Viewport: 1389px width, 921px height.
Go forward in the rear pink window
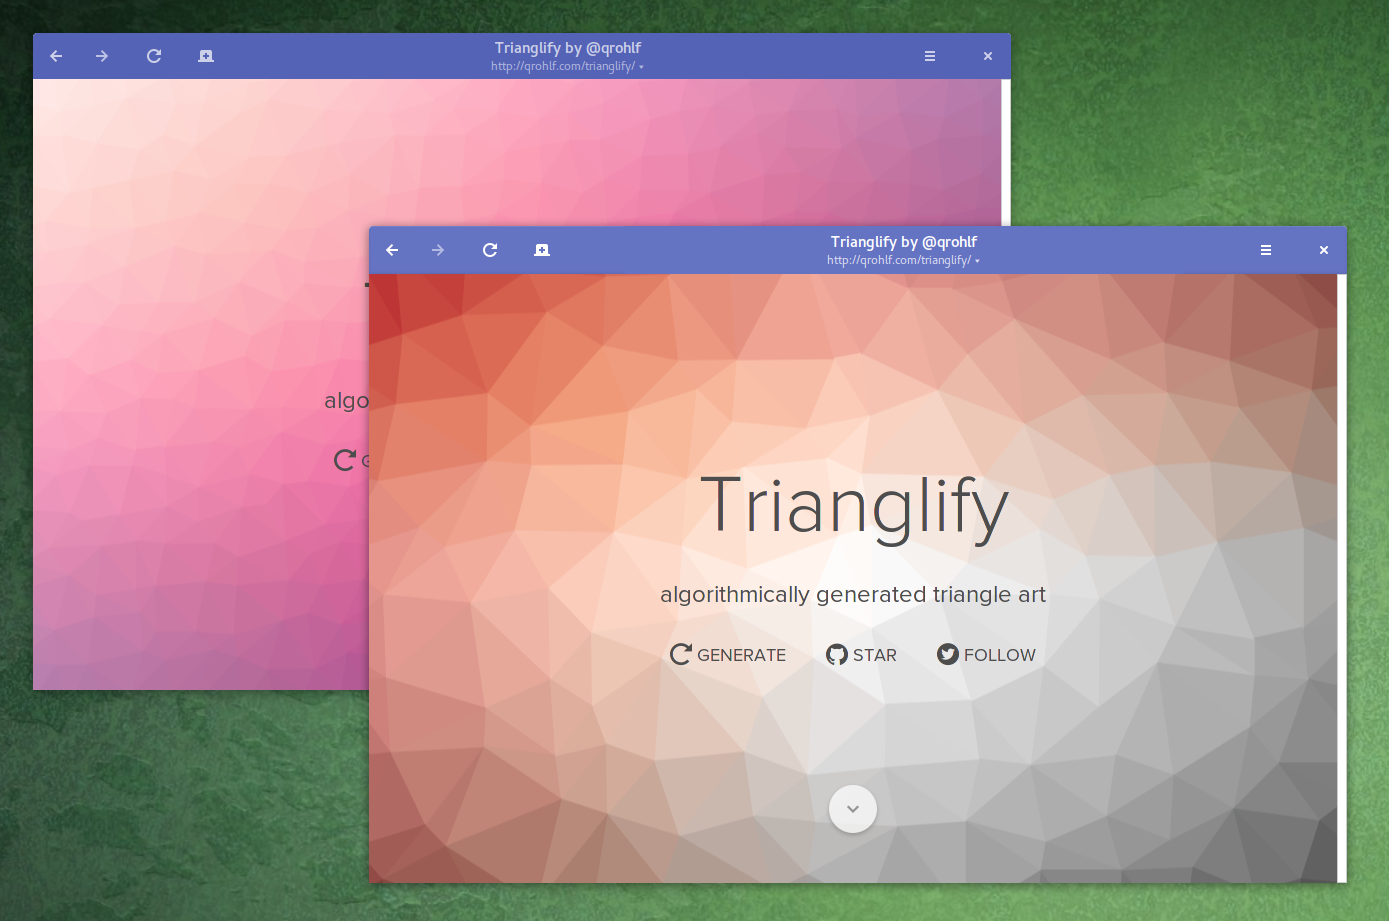coord(102,56)
